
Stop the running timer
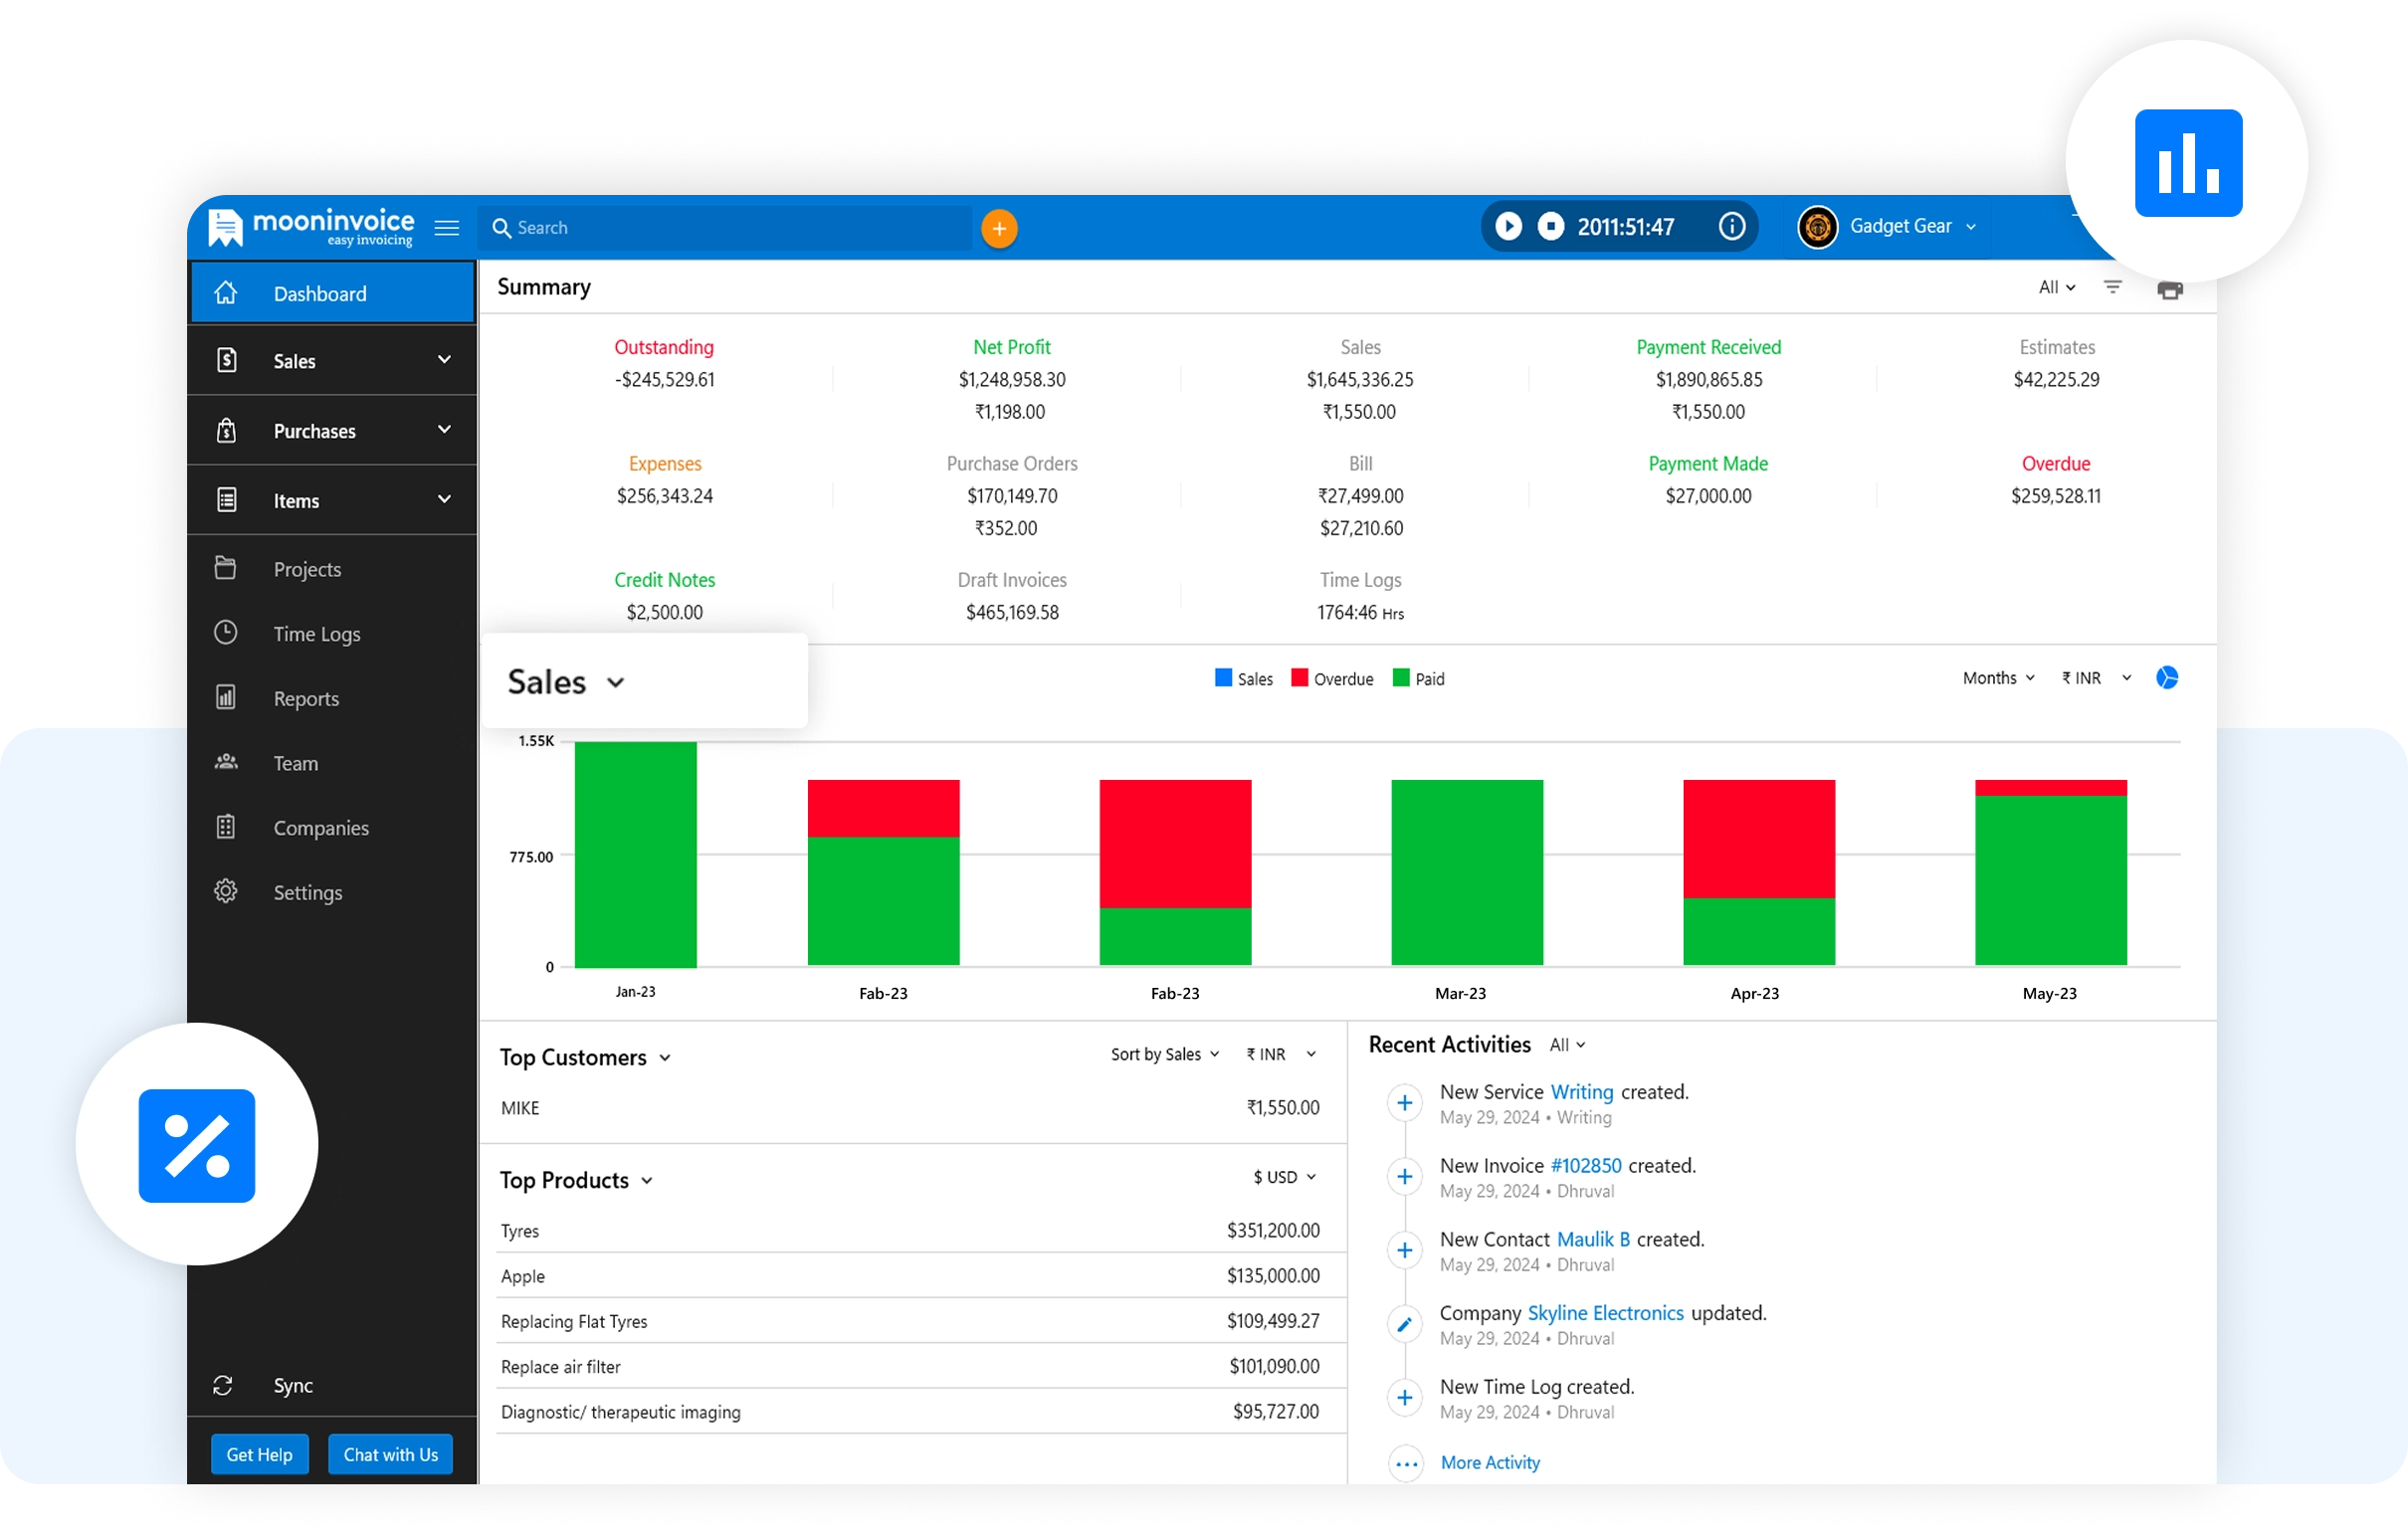(x=1550, y=227)
